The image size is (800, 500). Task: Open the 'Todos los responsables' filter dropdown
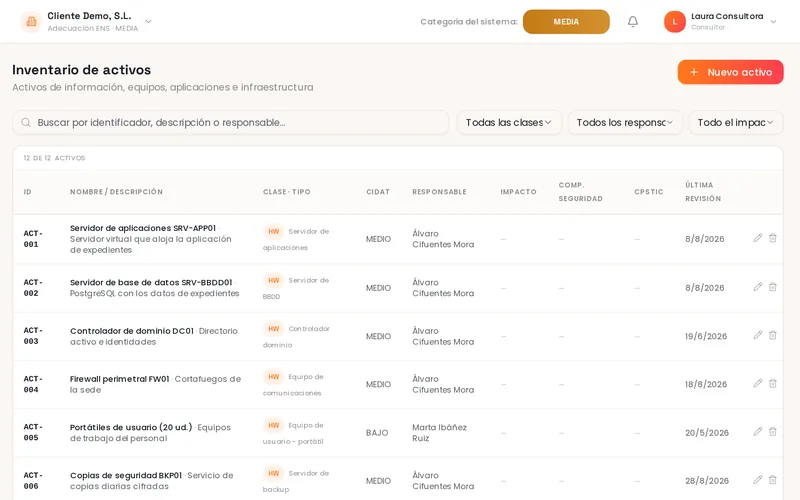coord(625,122)
